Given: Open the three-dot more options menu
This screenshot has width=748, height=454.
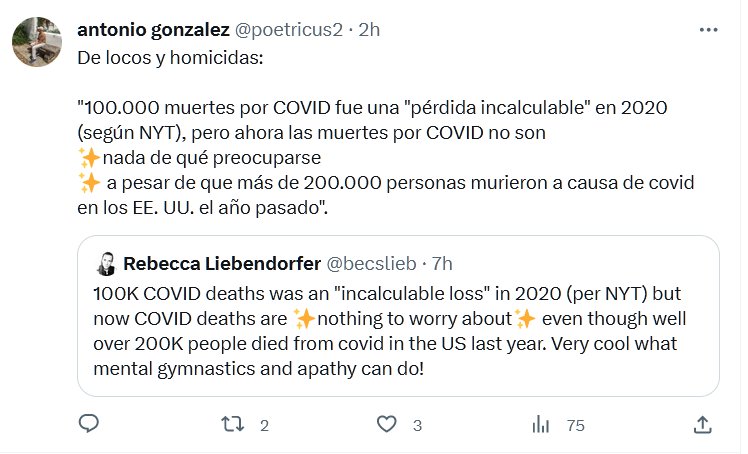Looking at the screenshot, I should point(708,30).
